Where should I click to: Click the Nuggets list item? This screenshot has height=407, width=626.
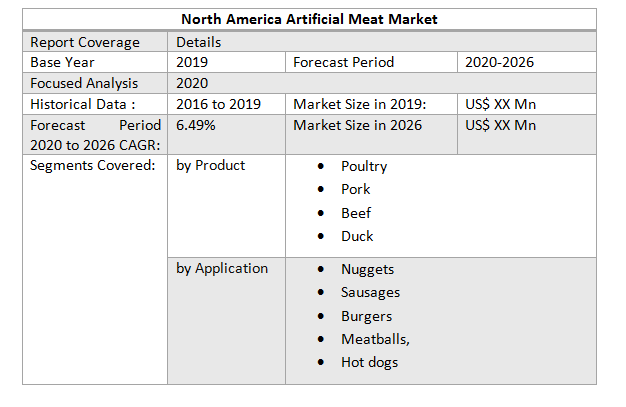tap(367, 269)
